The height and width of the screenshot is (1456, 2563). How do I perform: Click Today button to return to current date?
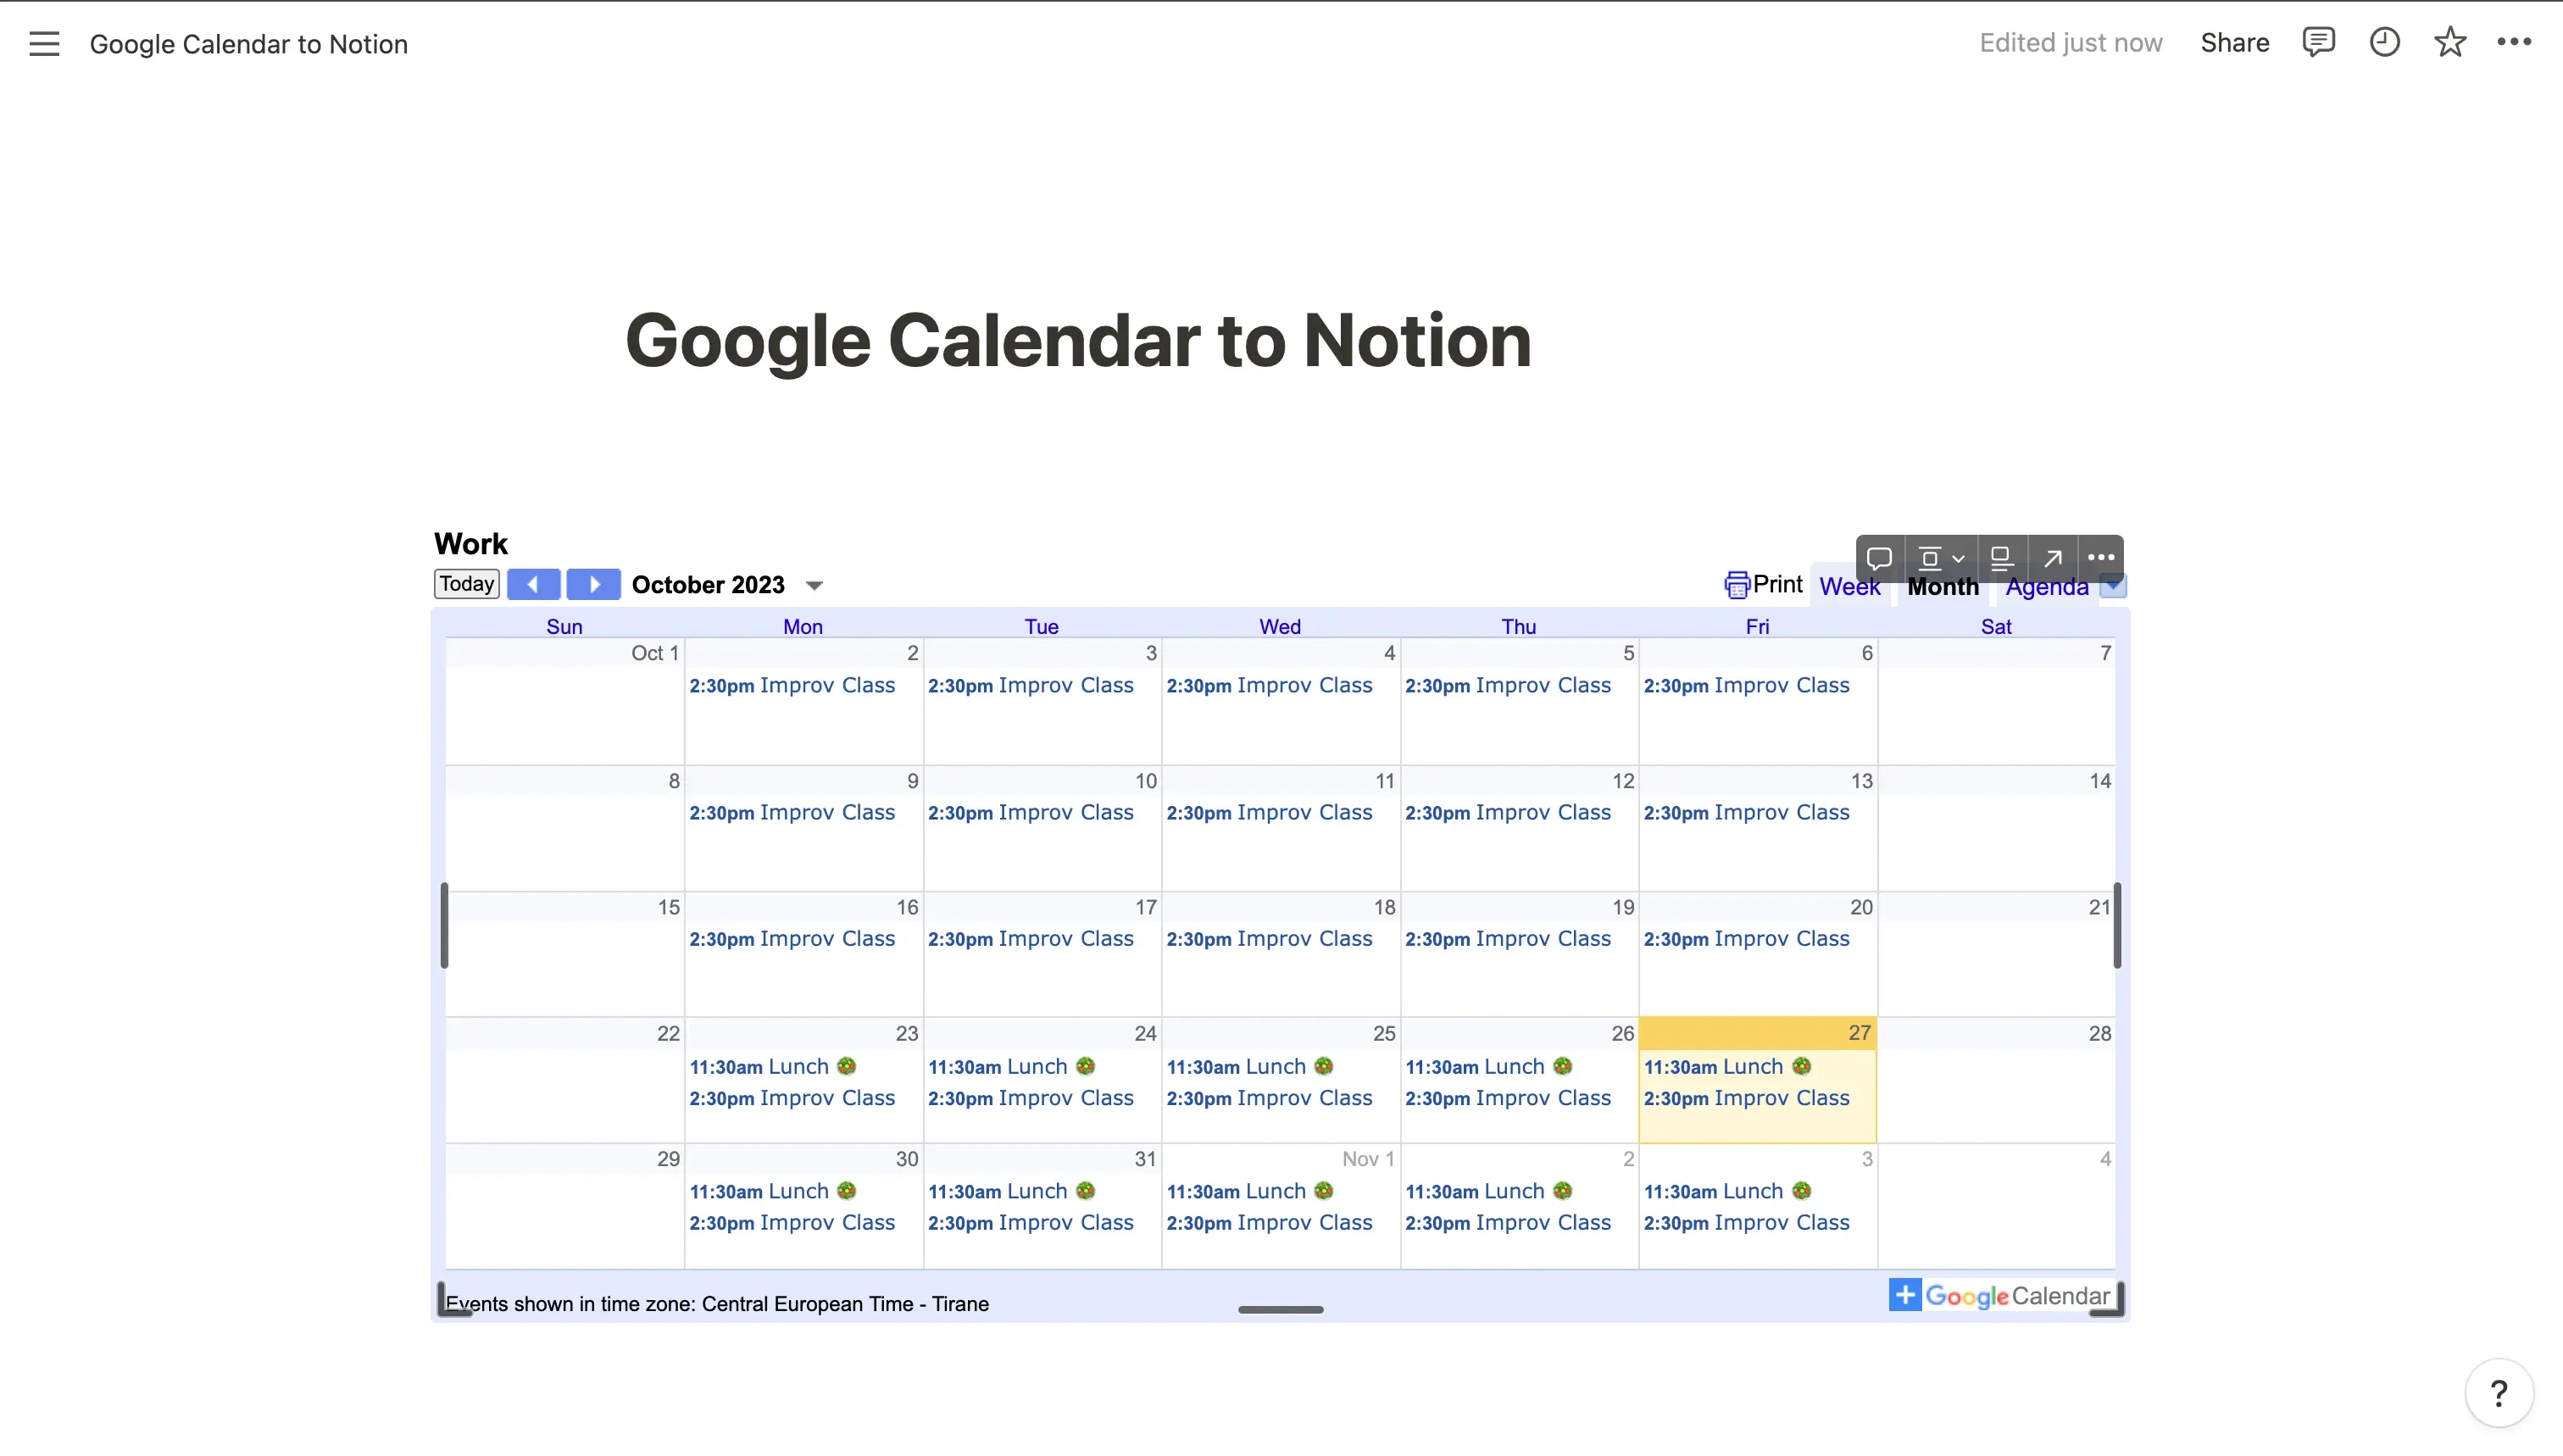coord(466,585)
